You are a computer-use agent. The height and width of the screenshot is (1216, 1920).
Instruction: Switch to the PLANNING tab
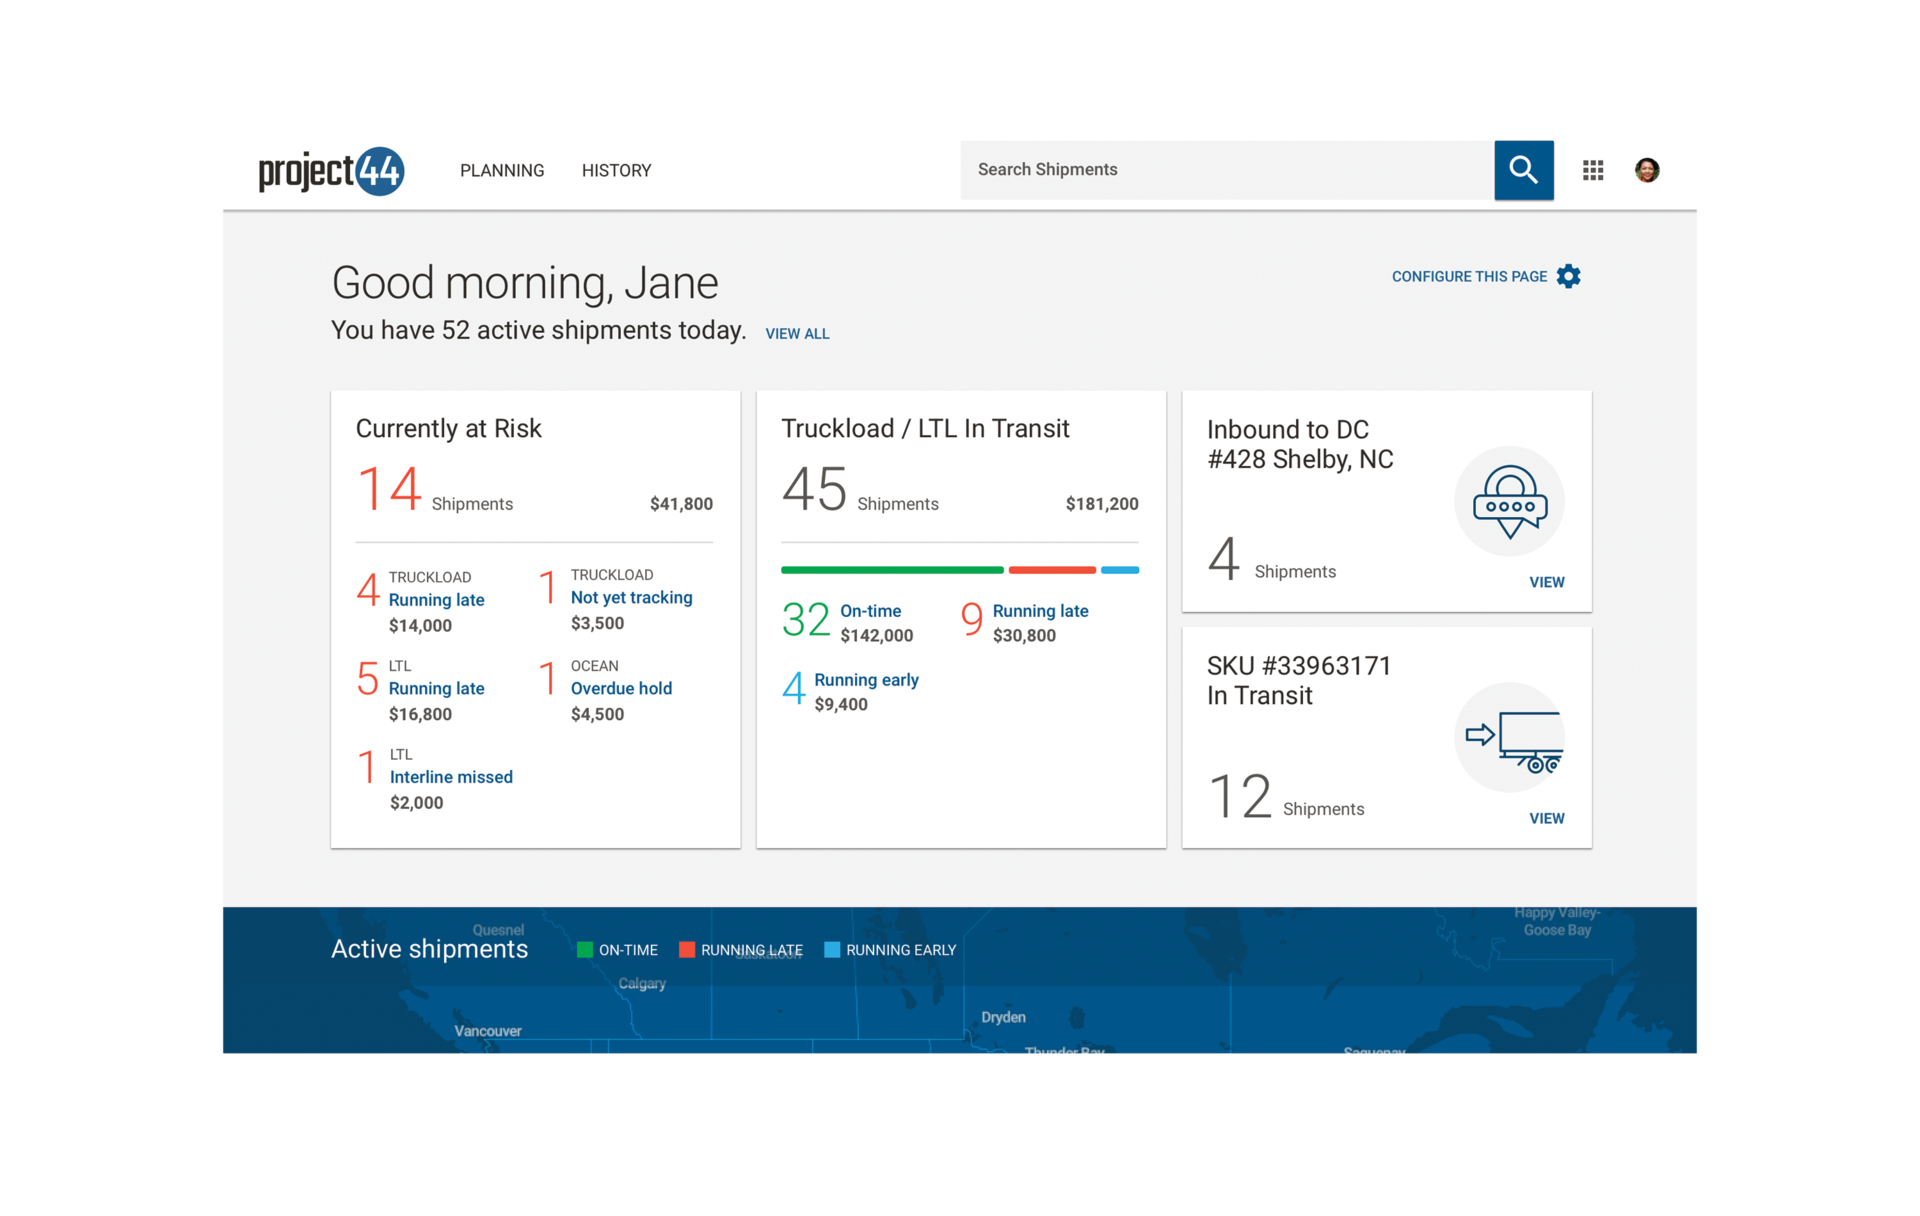pos(502,170)
